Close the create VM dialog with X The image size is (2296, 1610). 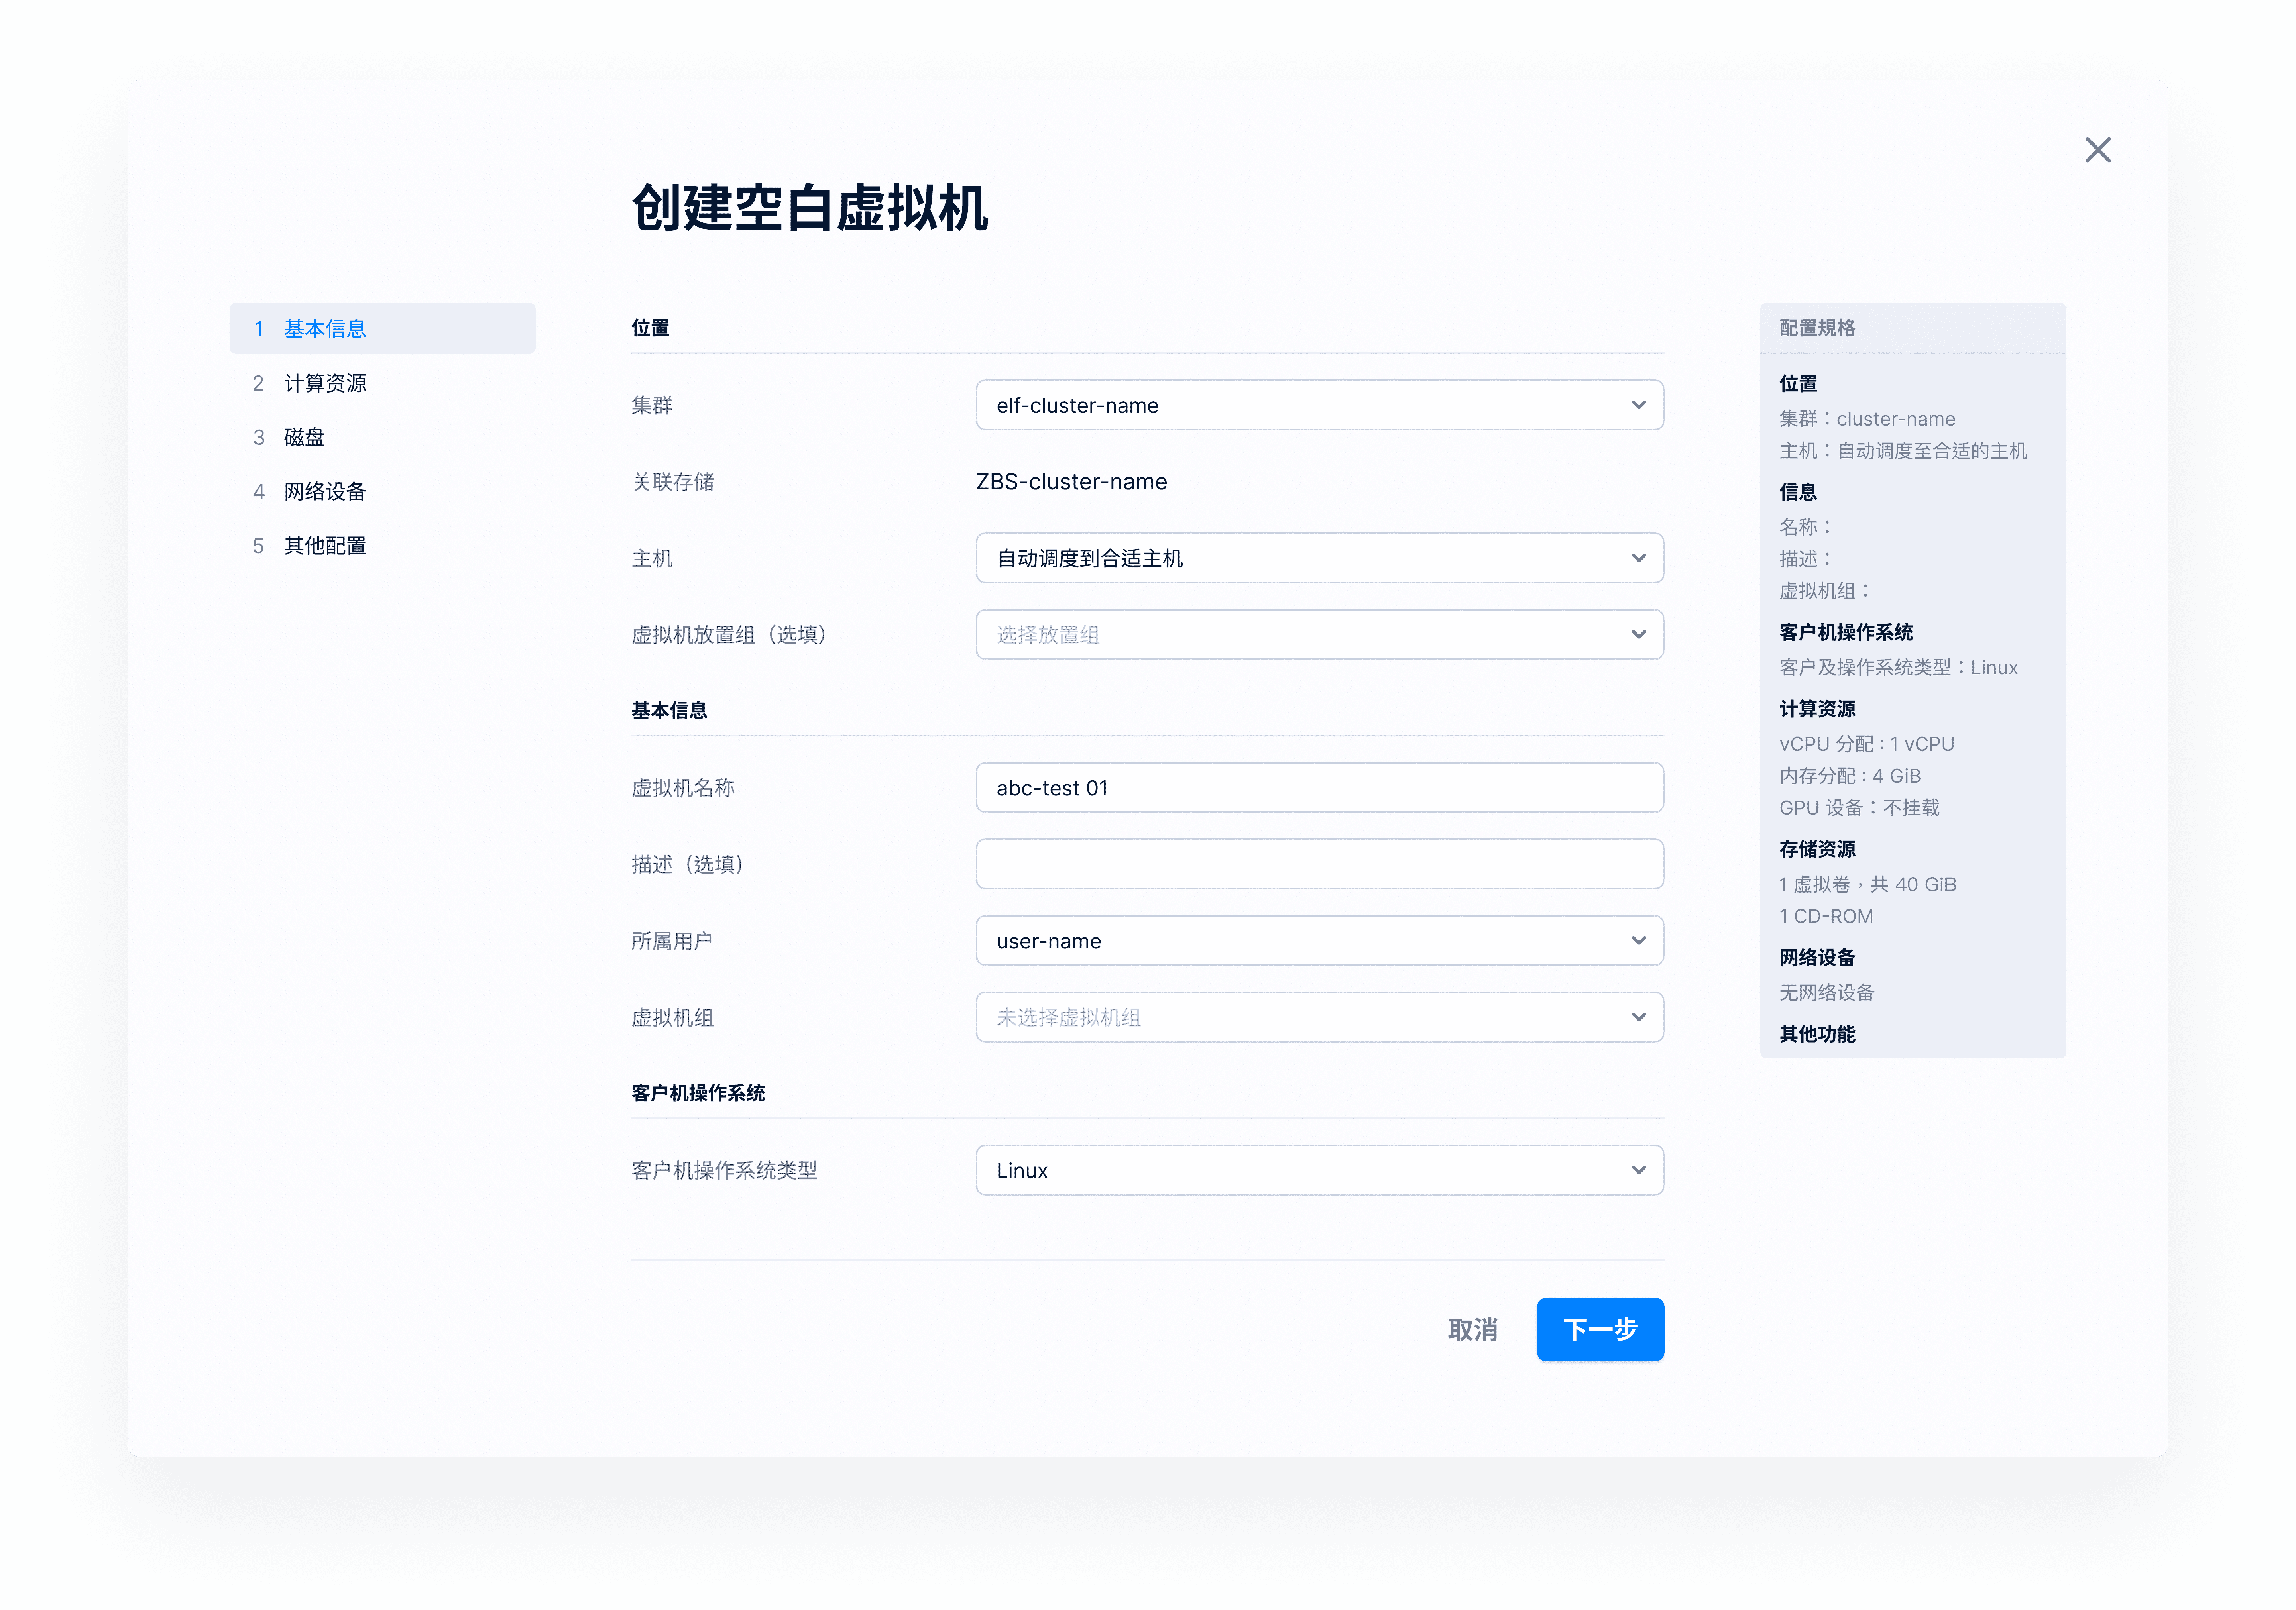(2097, 150)
